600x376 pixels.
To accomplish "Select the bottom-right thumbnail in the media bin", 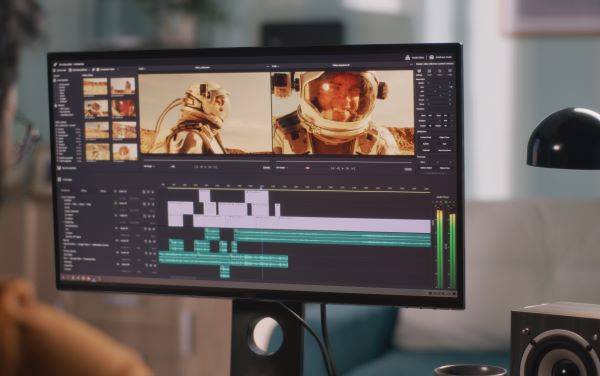I will click(x=125, y=152).
